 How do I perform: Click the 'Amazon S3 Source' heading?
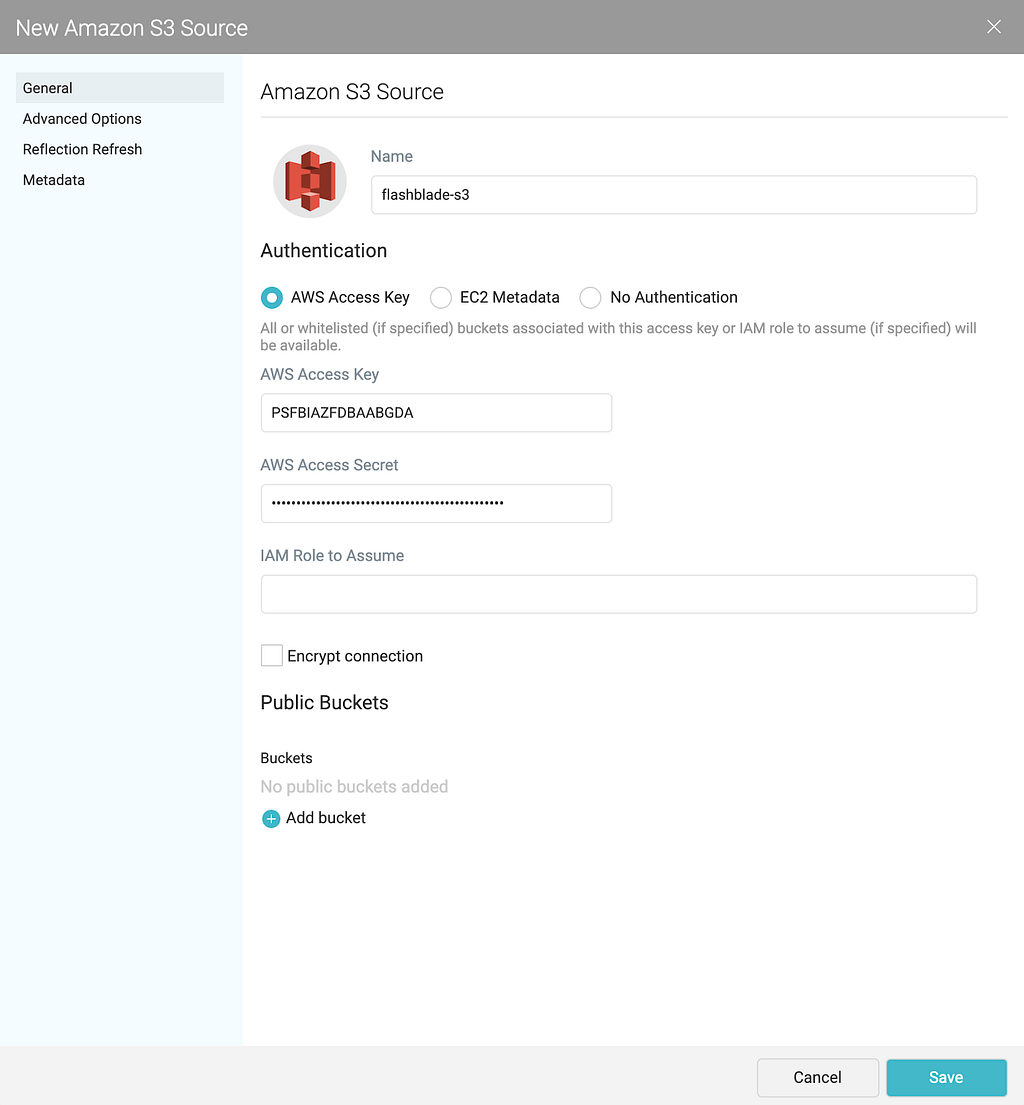[x=352, y=92]
